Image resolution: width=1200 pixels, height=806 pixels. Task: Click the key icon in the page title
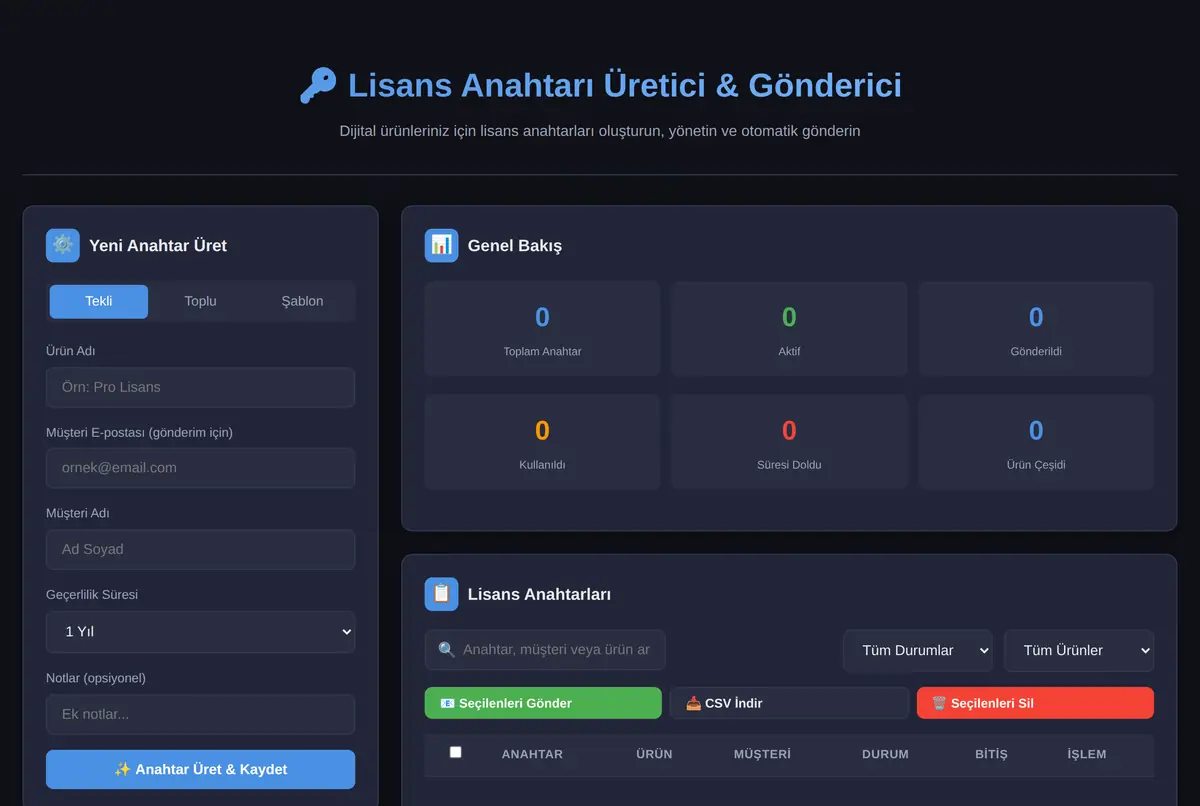point(318,86)
